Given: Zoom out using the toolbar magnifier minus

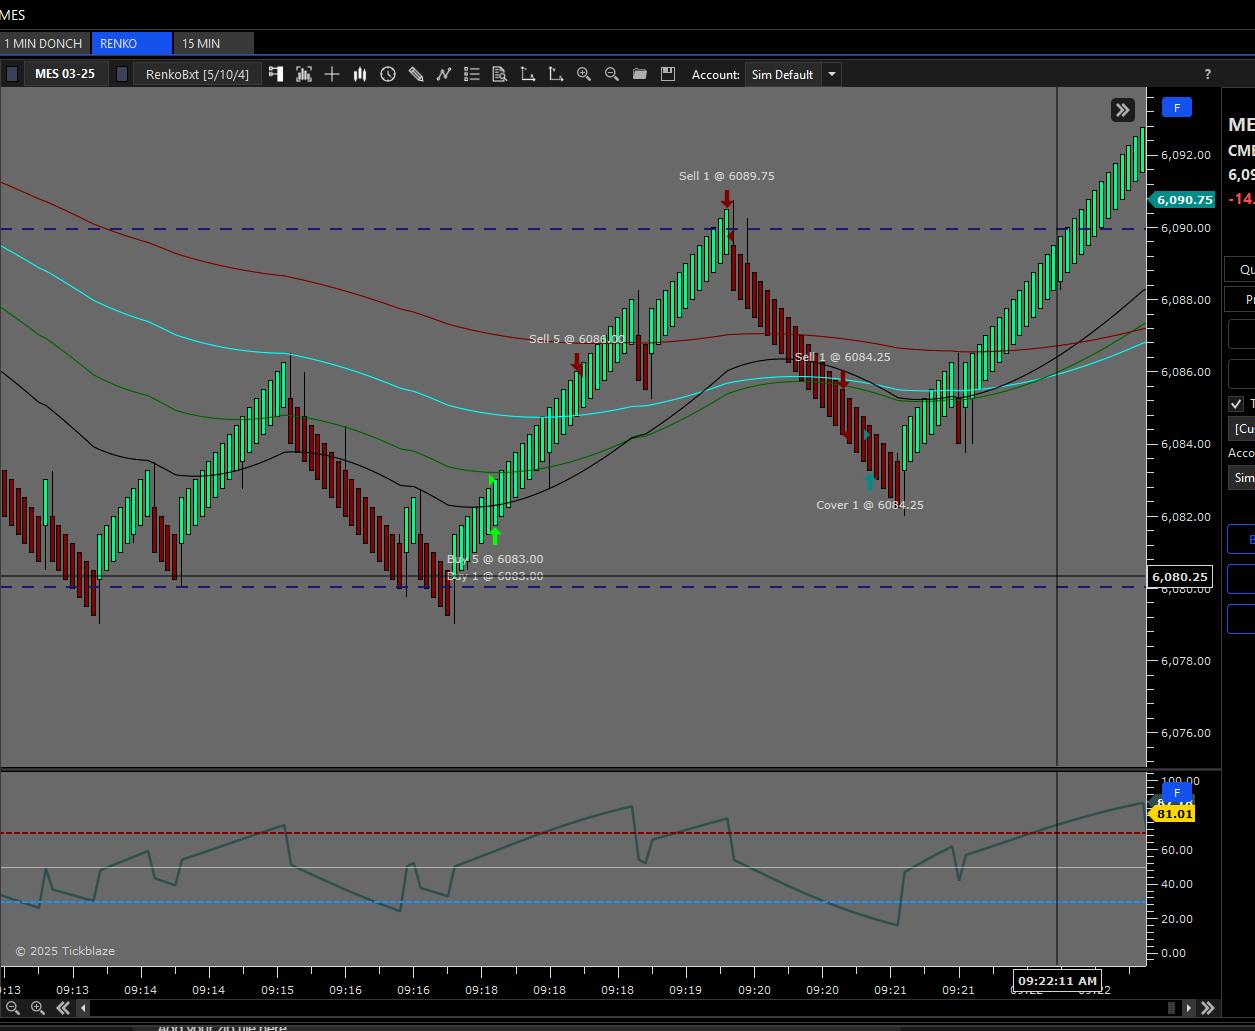Looking at the screenshot, I should coord(612,74).
